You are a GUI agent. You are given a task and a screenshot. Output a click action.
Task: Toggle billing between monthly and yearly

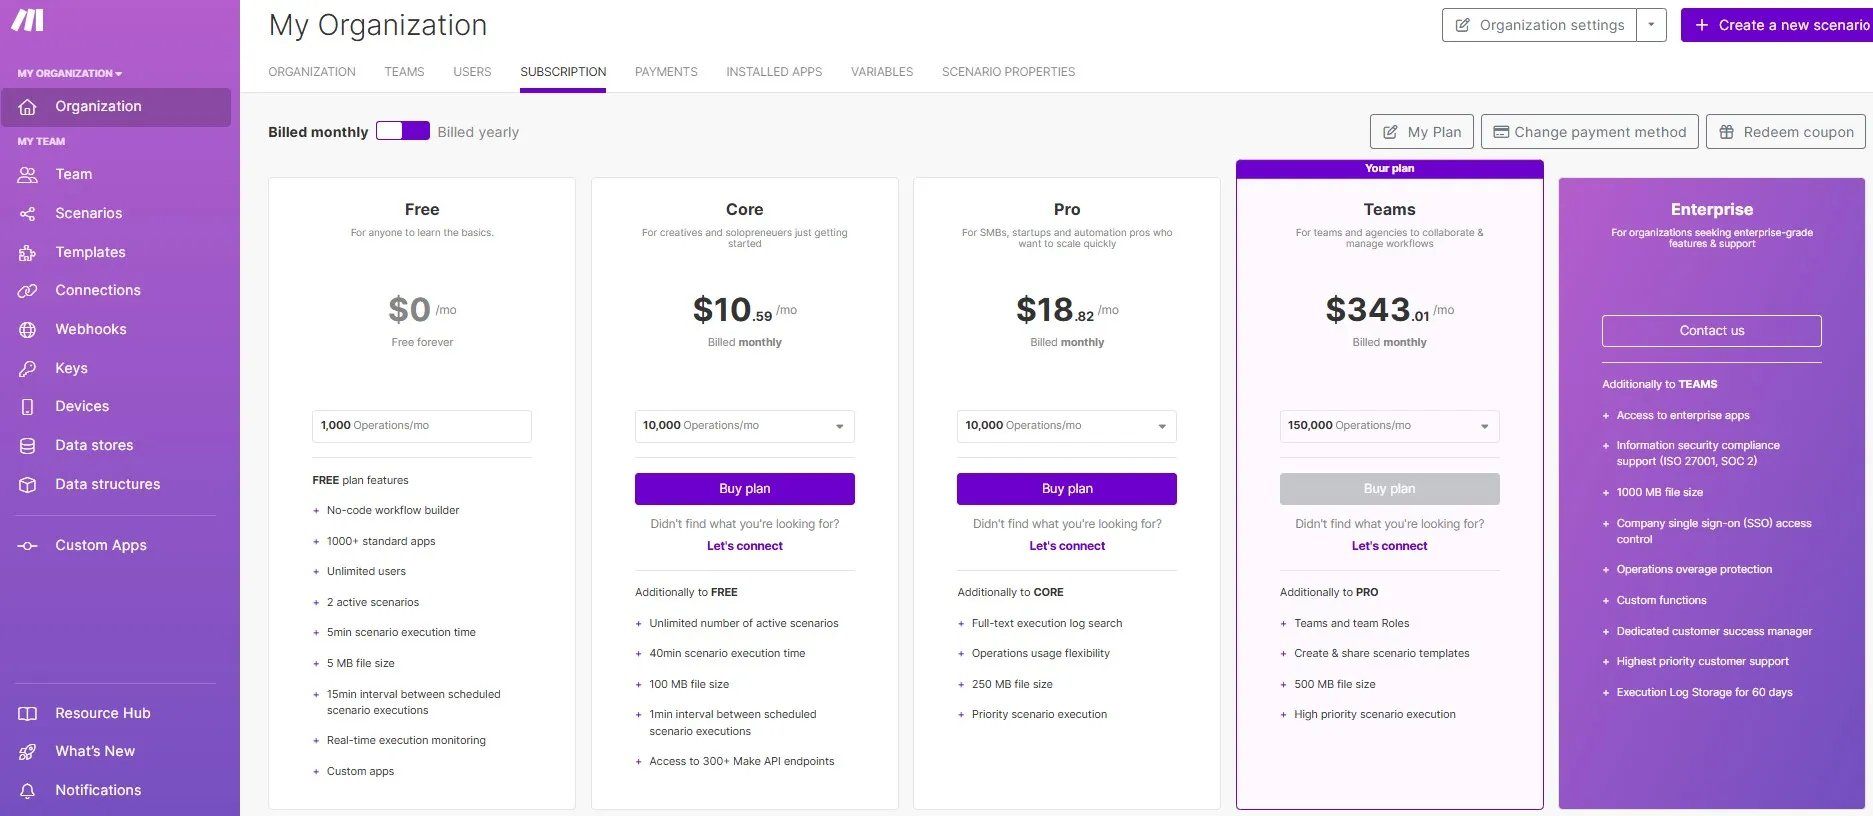pyautogui.click(x=403, y=131)
